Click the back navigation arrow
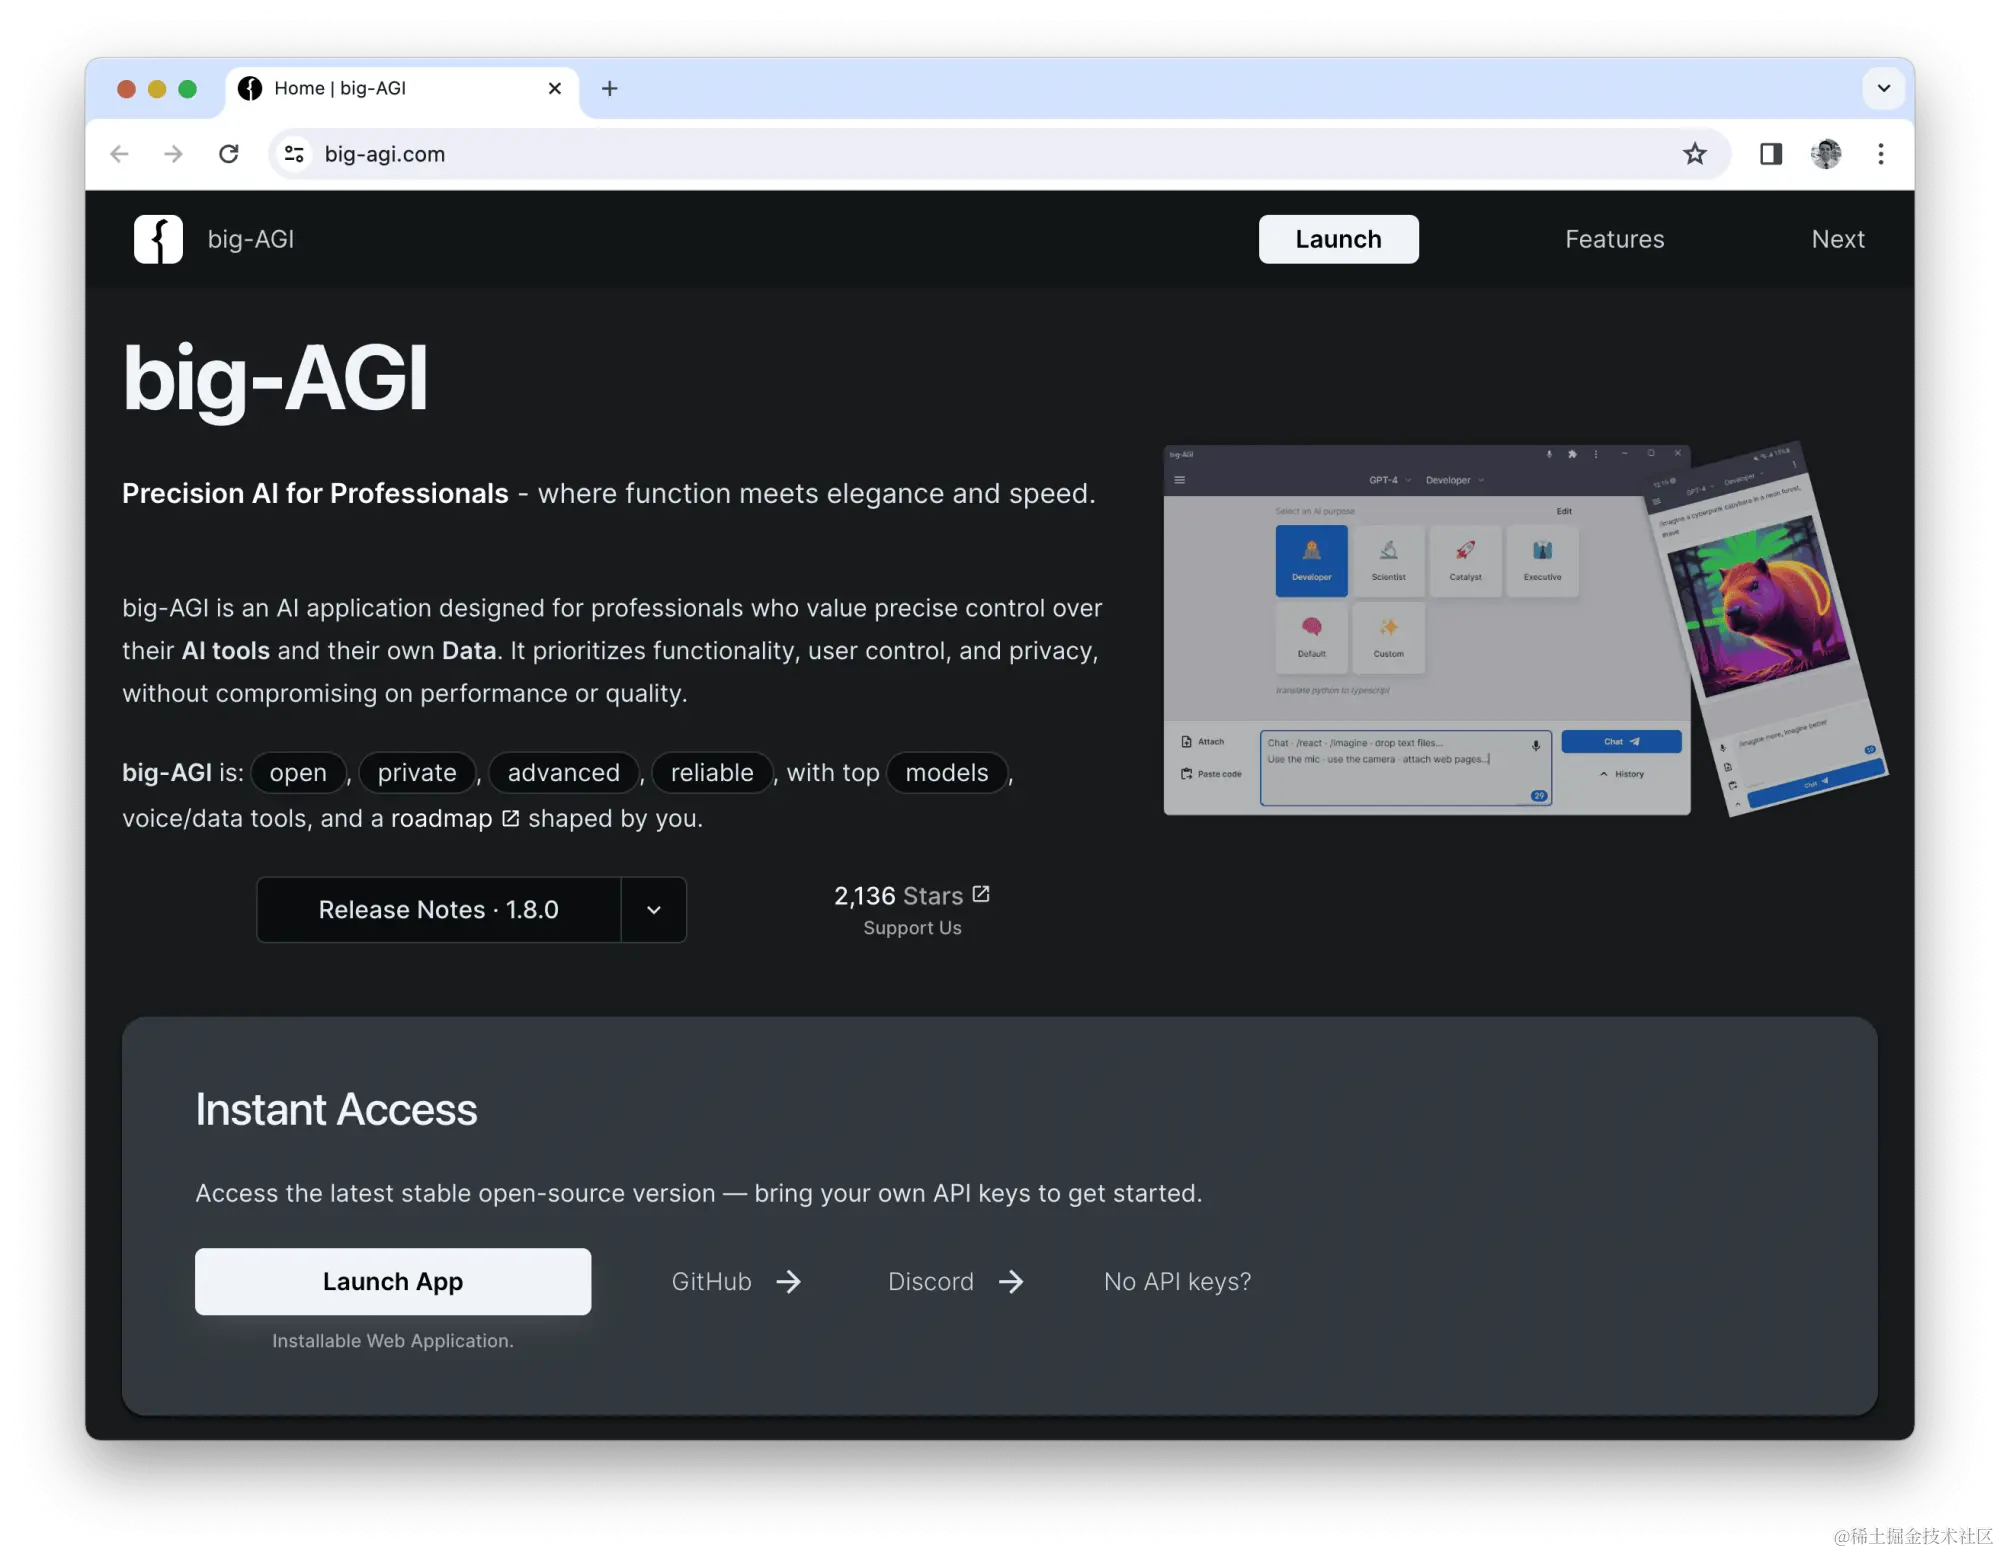Viewport: 2000px width, 1553px height. tap(120, 154)
